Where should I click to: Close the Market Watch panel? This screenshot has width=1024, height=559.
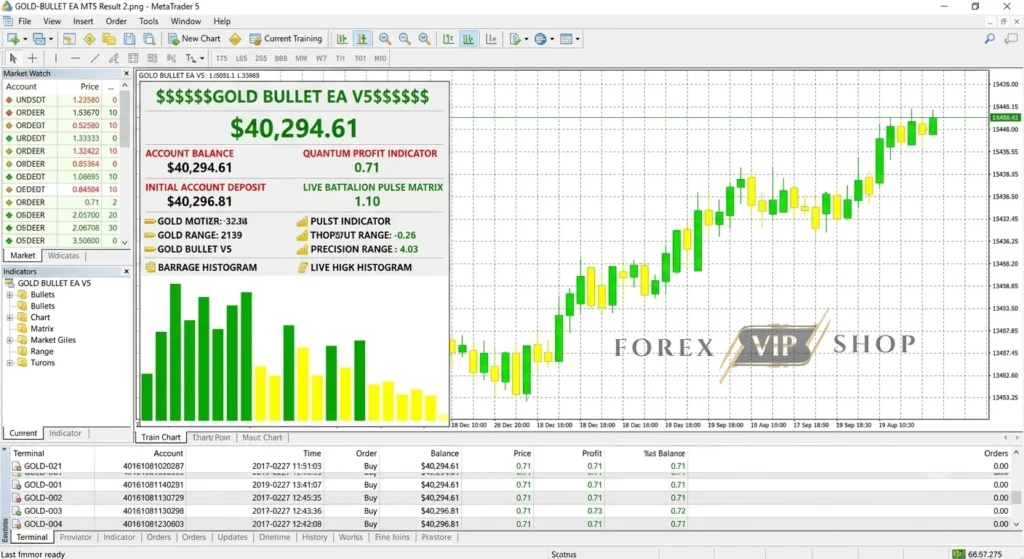pyautogui.click(x=126, y=74)
